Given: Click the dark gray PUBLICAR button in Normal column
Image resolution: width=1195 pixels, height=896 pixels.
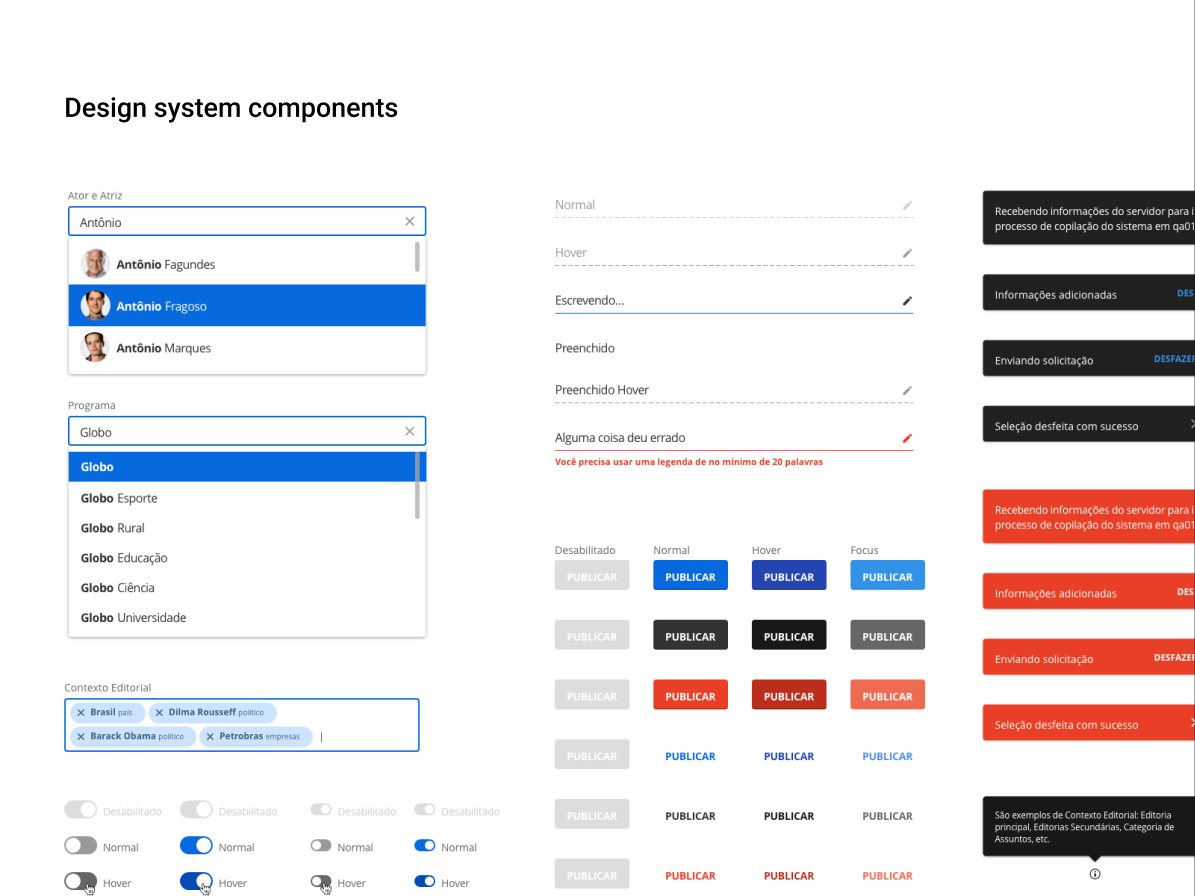Looking at the screenshot, I should coord(690,635).
